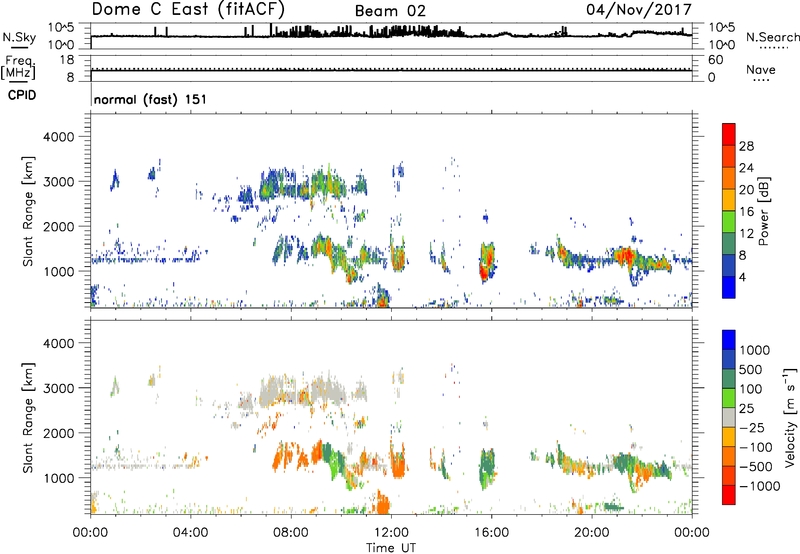Click '4000' tick on power panel

coord(59,137)
